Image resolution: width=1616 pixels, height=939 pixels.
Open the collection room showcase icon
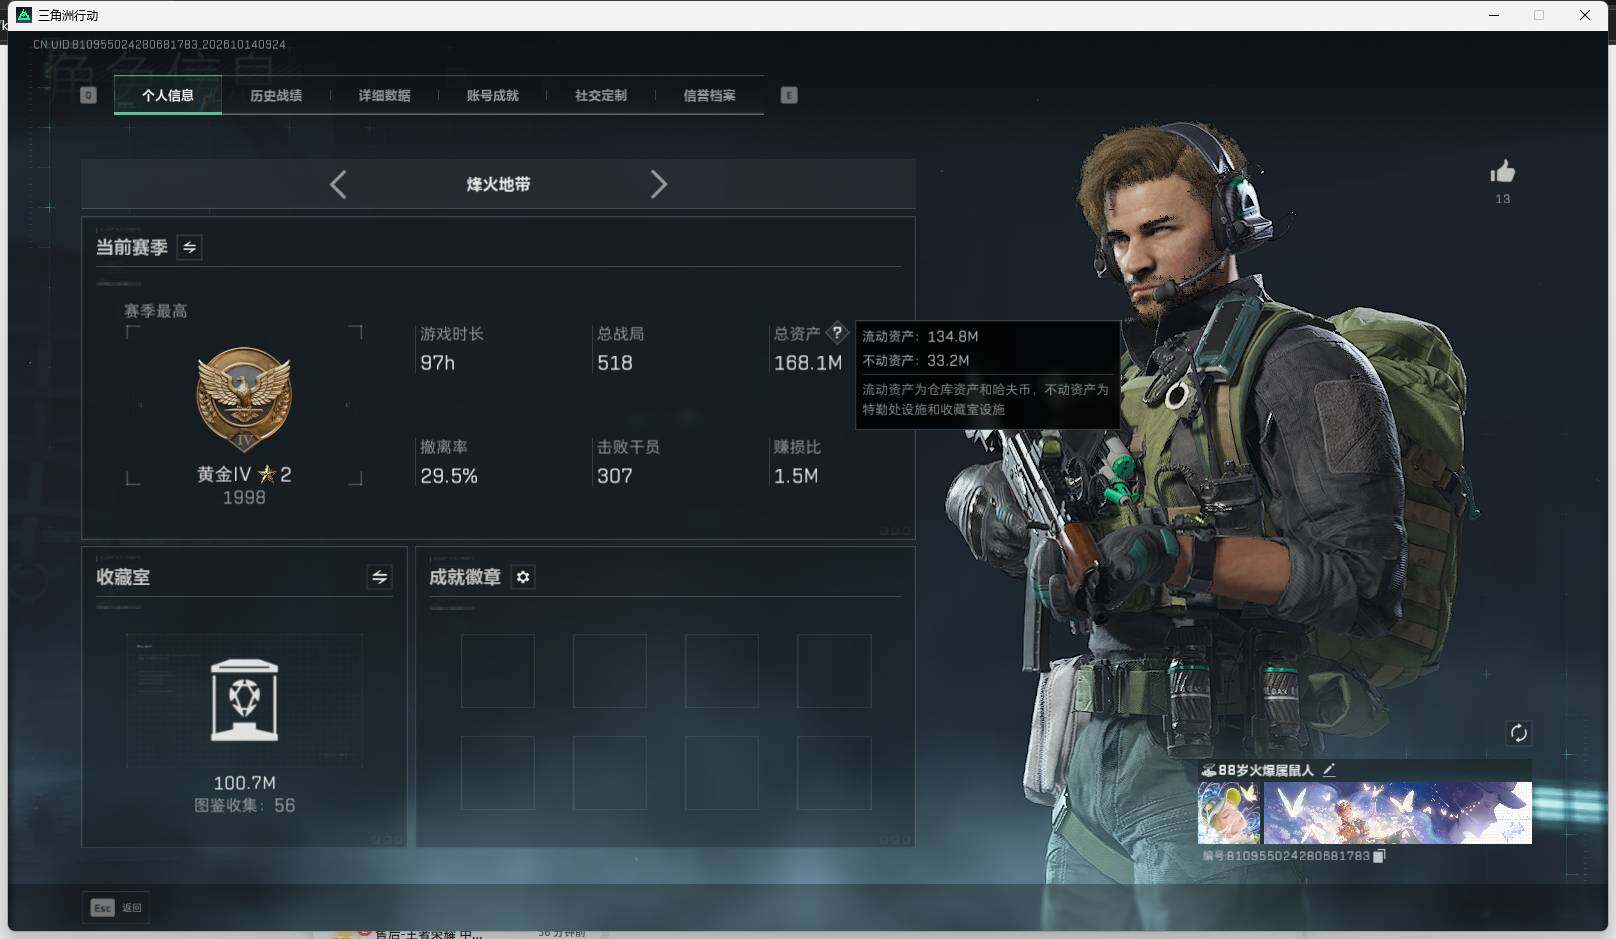pyautogui.click(x=245, y=700)
